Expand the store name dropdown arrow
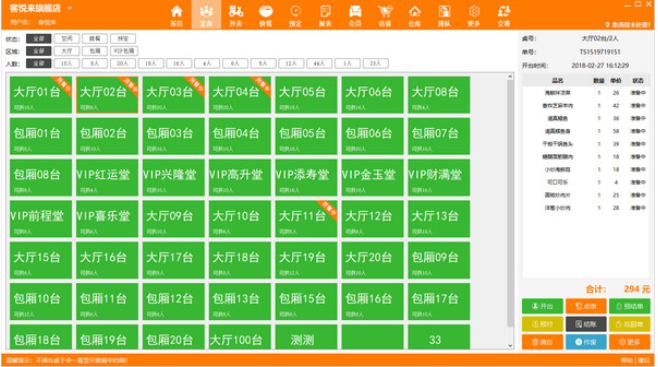 (x=70, y=8)
